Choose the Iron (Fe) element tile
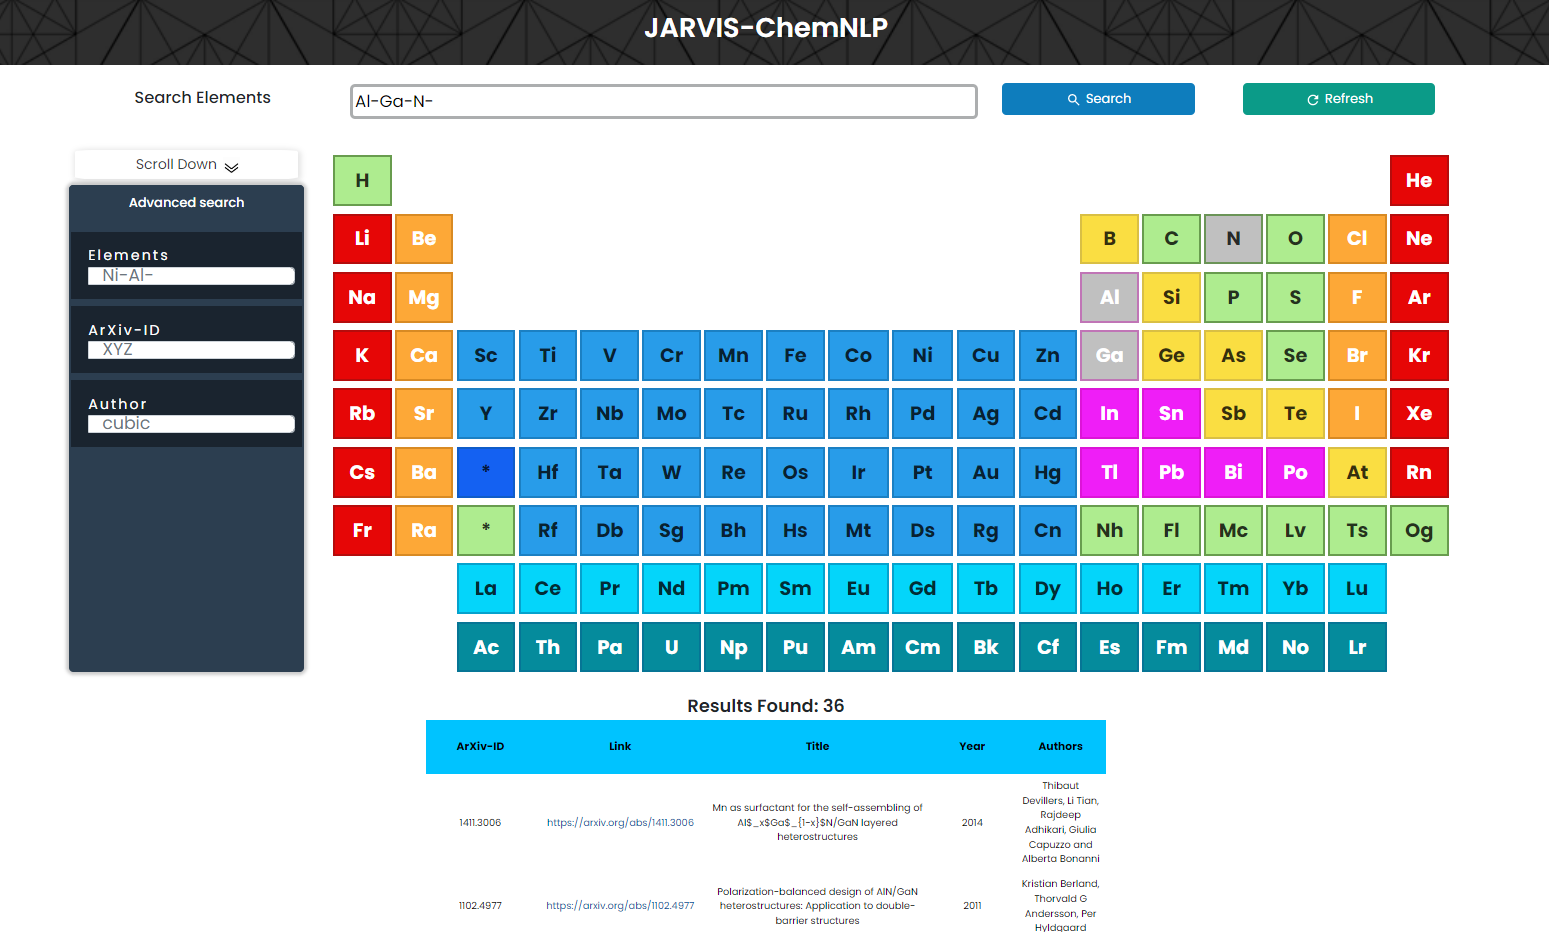 [795, 355]
